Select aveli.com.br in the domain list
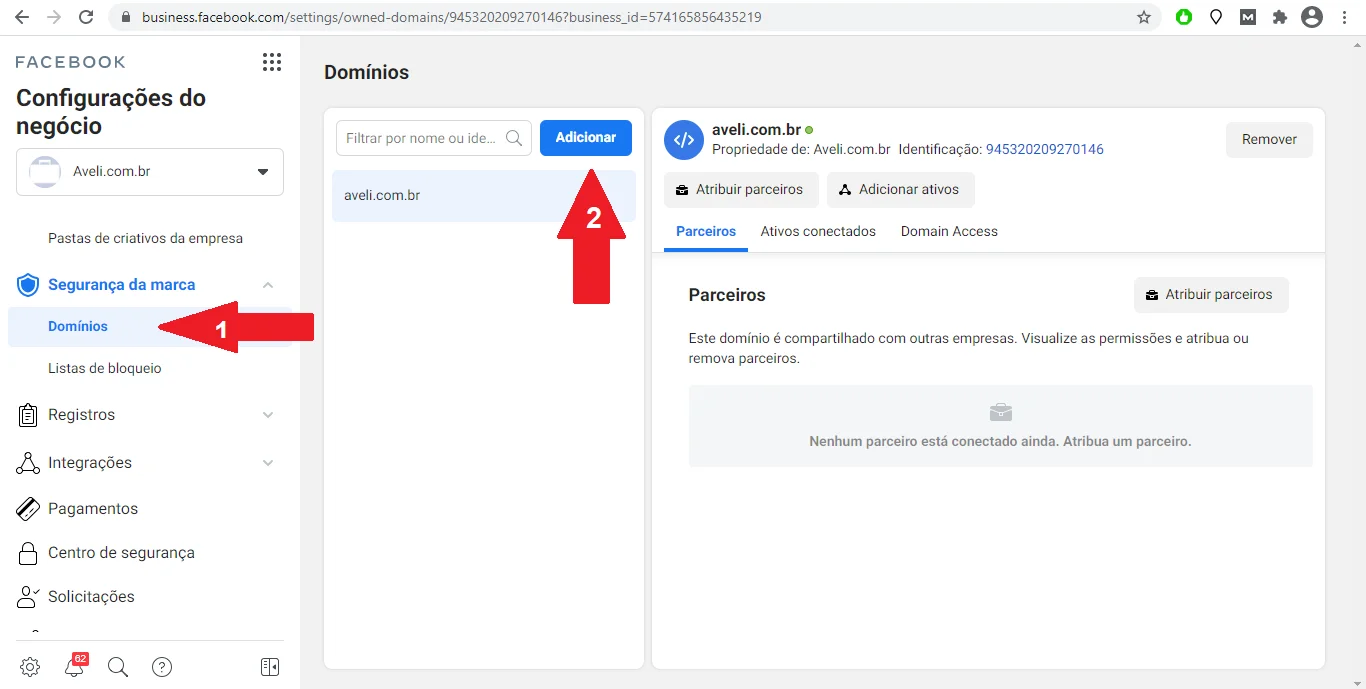Viewport: 1366px width, 689px height. coord(484,196)
